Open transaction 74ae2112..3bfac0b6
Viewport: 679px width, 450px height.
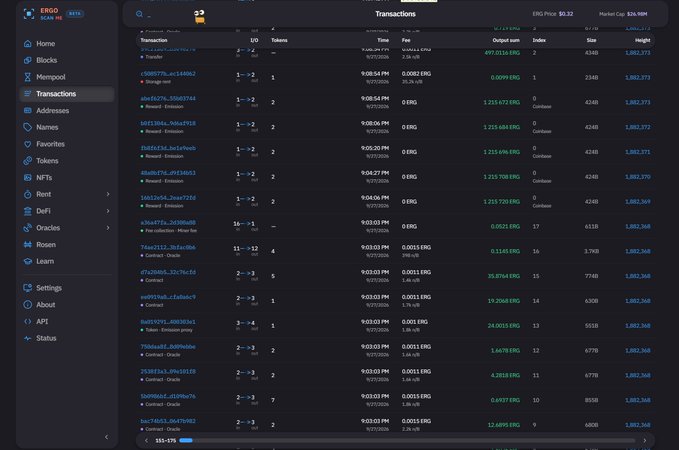(168, 247)
